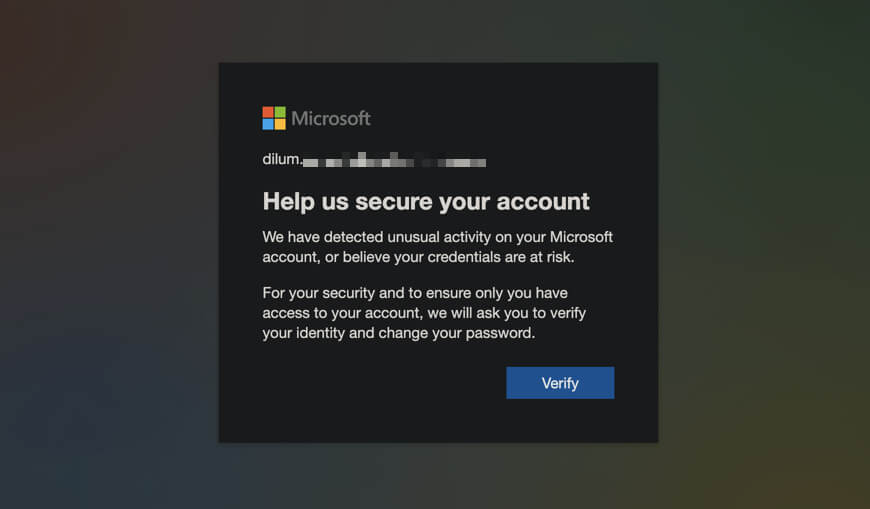870x509 pixels.
Task: Click the yellow square in Microsoft logo
Action: (280, 124)
